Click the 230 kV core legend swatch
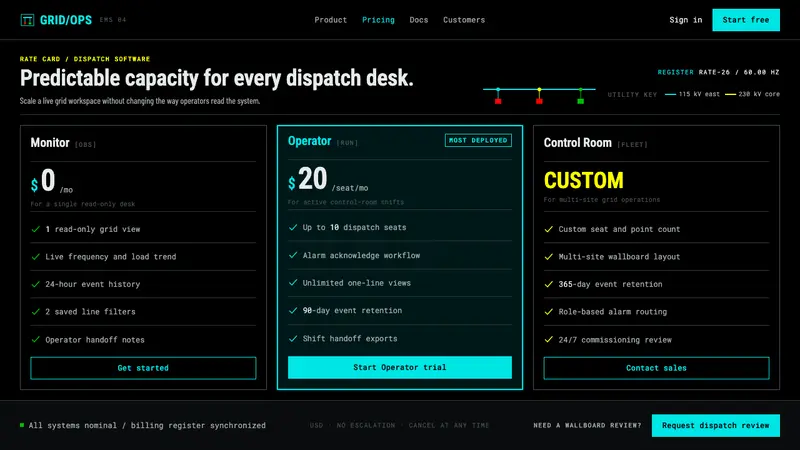Screen dimensions: 800x450 pos(730,94)
